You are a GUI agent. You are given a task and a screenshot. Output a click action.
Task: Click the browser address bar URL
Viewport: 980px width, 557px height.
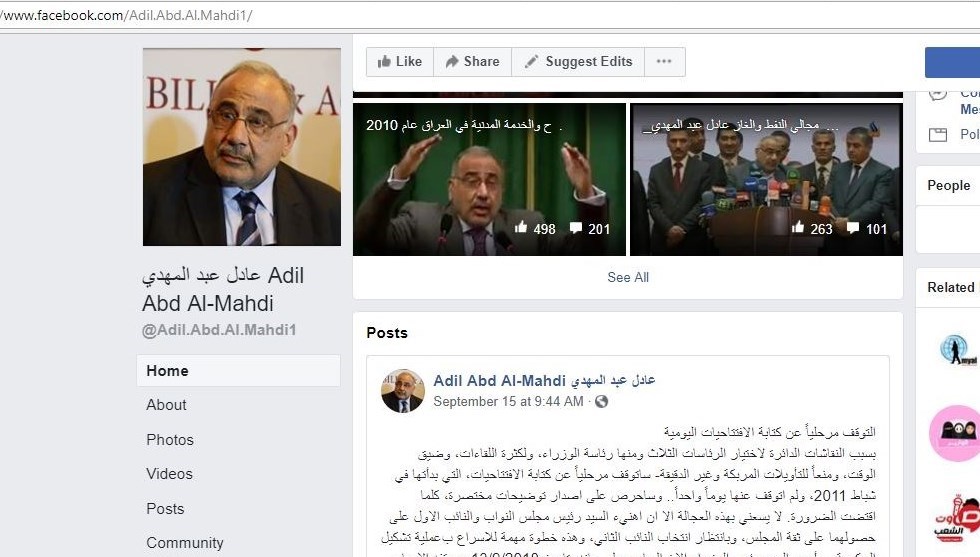pos(127,15)
